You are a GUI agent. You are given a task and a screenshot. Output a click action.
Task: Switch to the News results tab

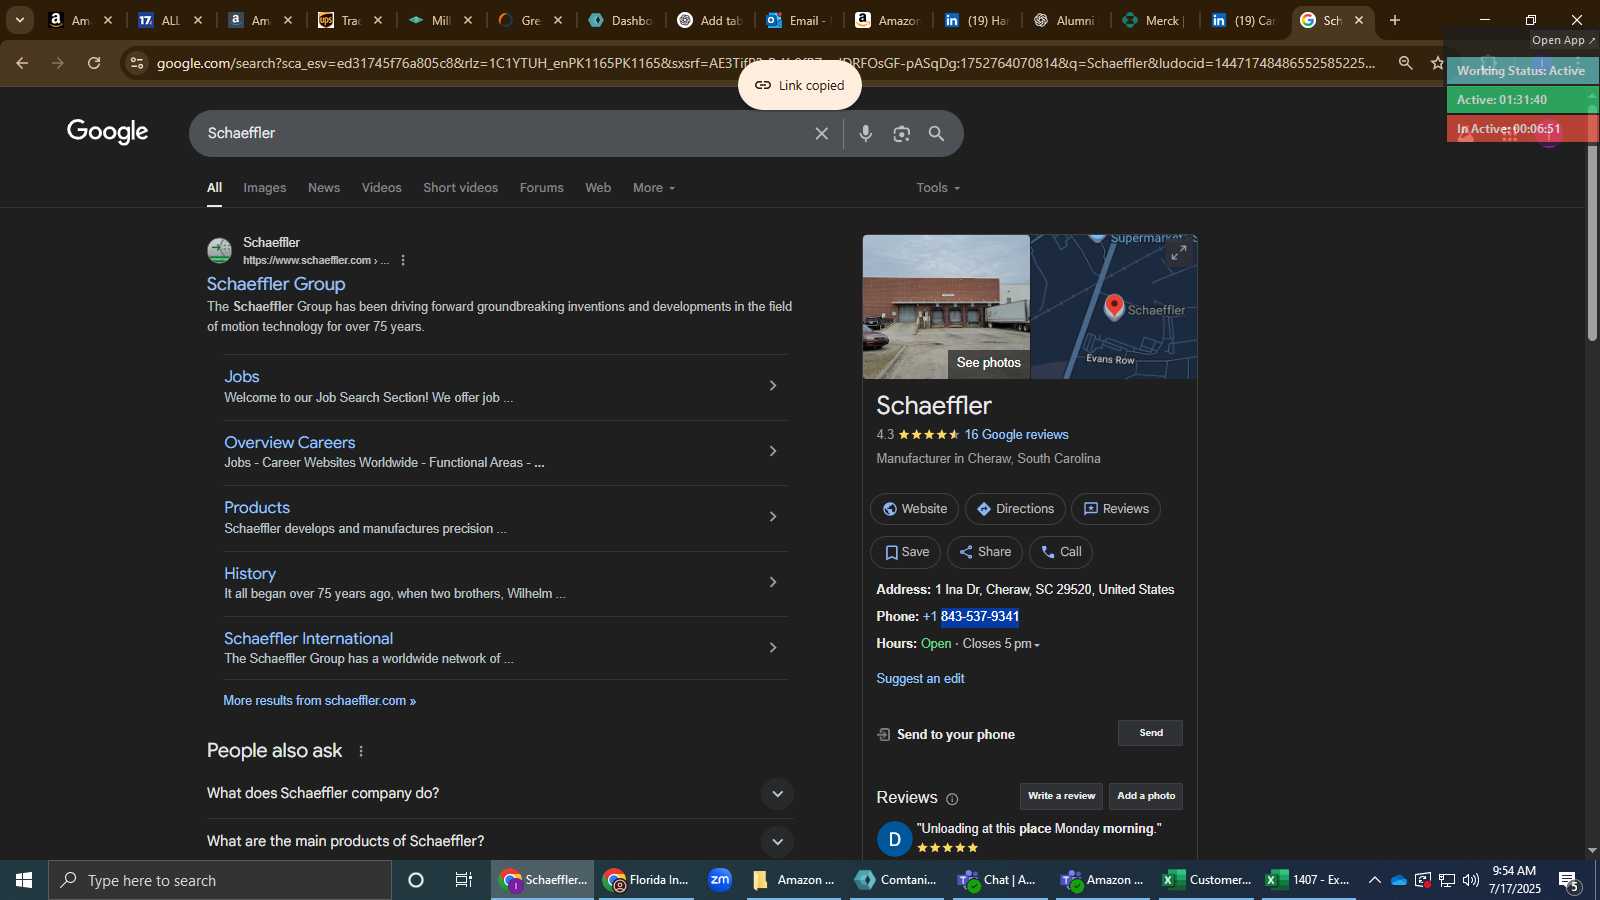coord(324,188)
